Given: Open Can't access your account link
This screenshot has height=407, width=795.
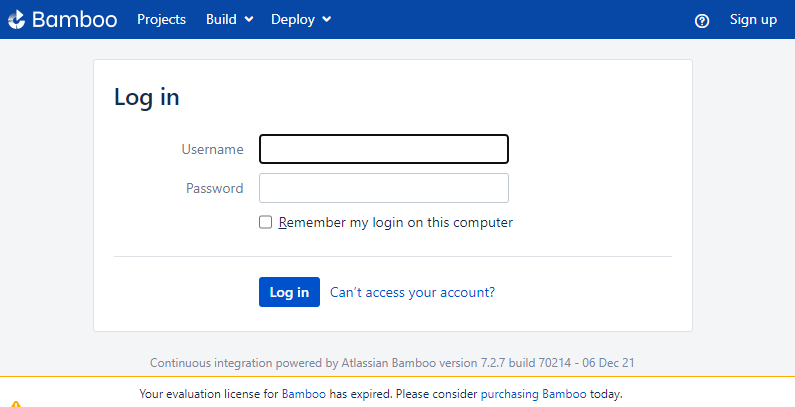Looking at the screenshot, I should 412,292.
